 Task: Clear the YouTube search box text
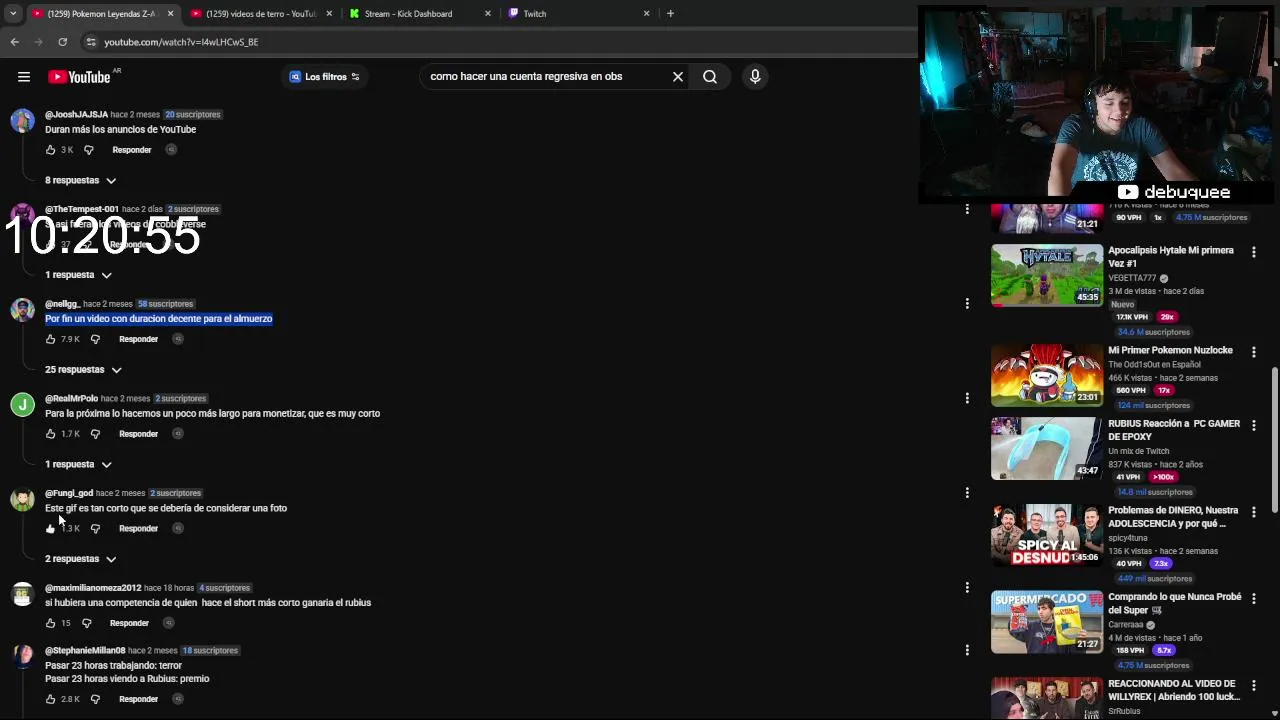tap(678, 77)
